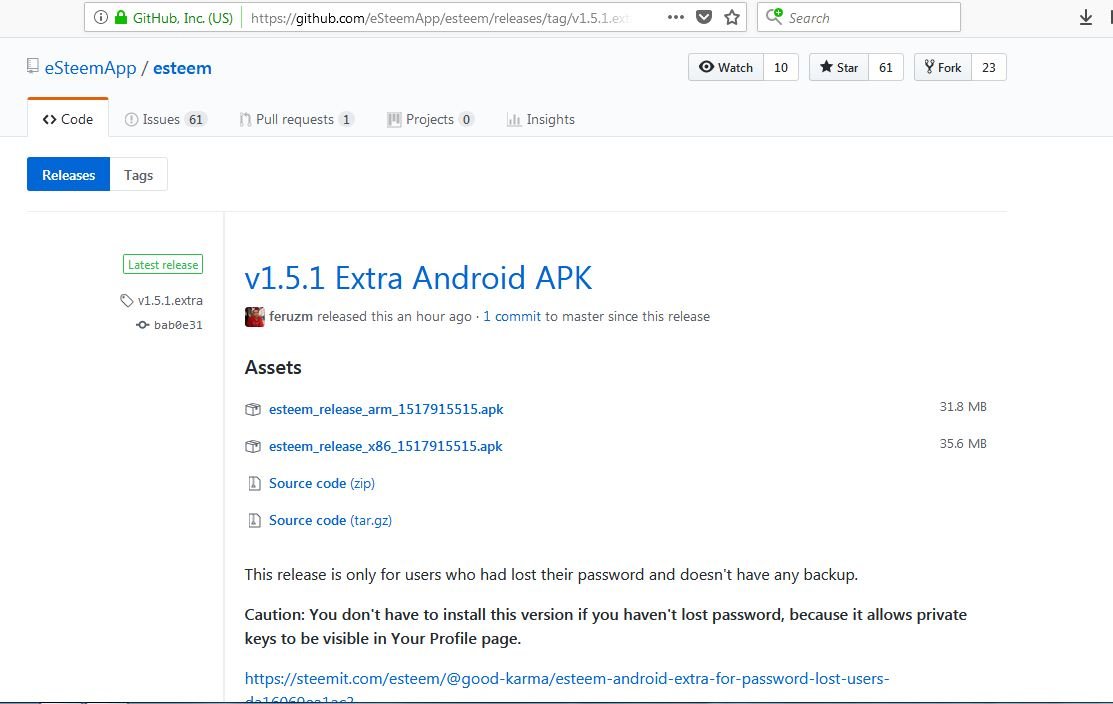The image size is (1113, 704).
Task: Switch to the Issues tab
Action: [165, 119]
